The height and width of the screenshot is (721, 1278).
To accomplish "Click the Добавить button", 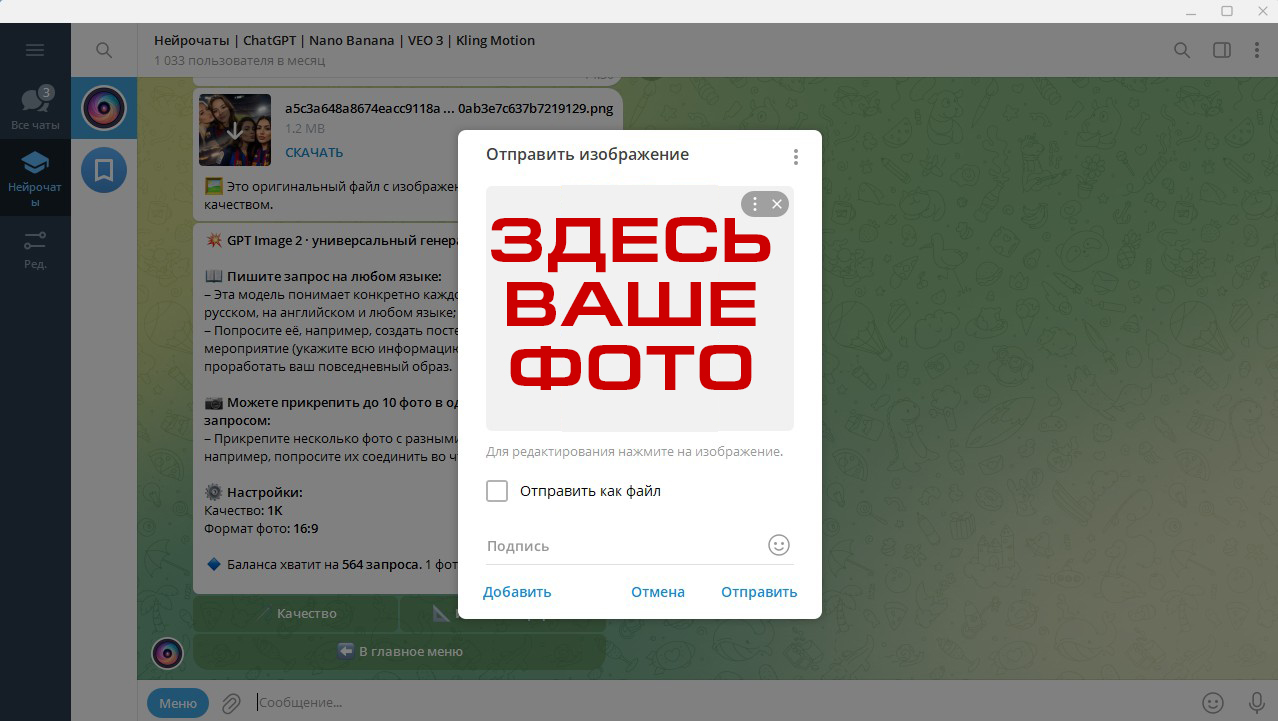I will pyautogui.click(x=517, y=592).
